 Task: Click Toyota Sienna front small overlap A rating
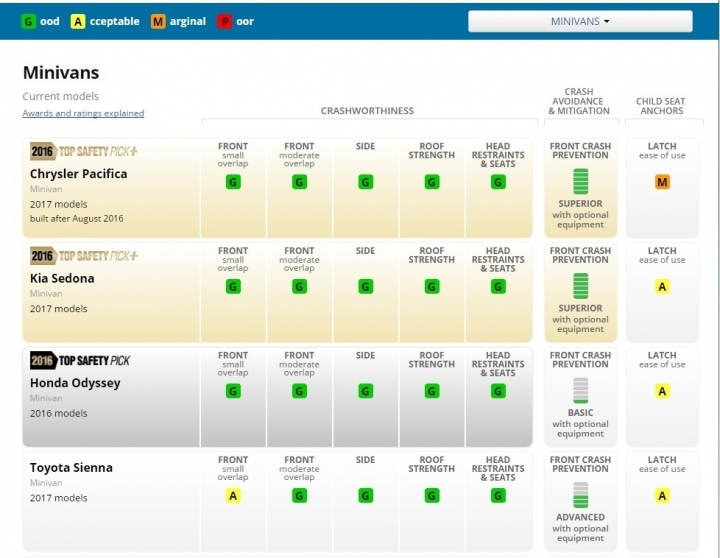[233, 496]
